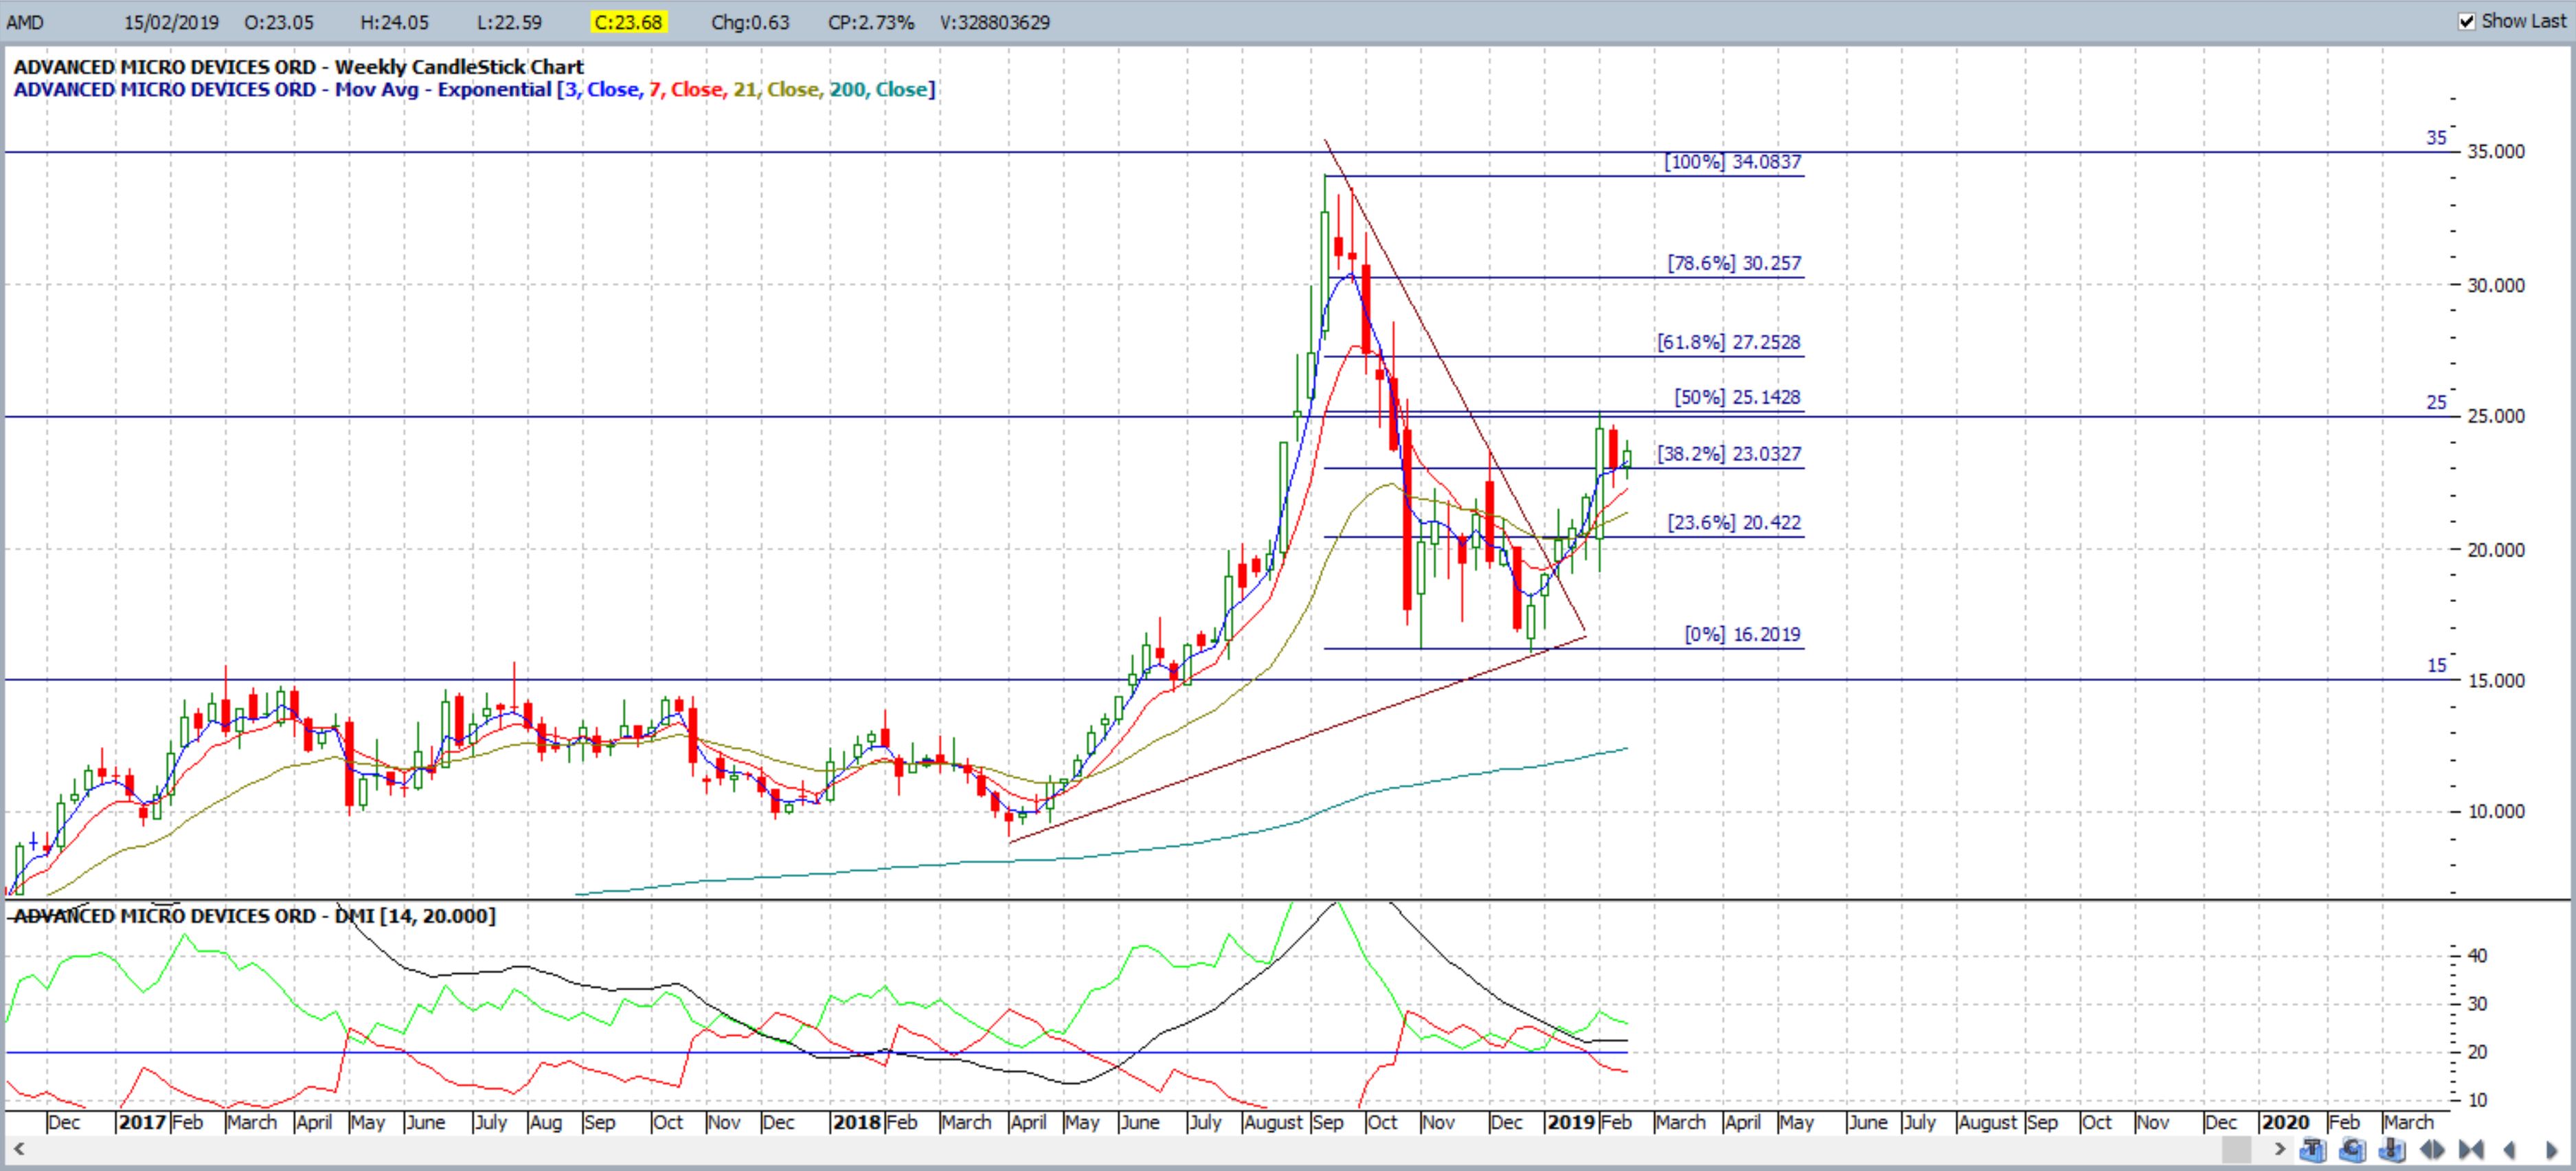Click the 30.000 price axis label
Viewport: 2576px width, 1171px height.
pos(2496,286)
